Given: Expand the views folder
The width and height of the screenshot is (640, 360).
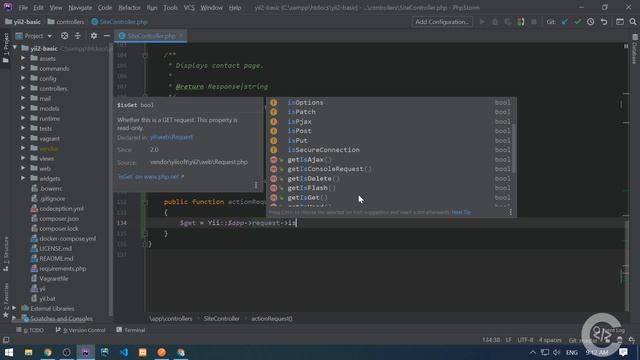Looking at the screenshot, I should click(x=23, y=158).
